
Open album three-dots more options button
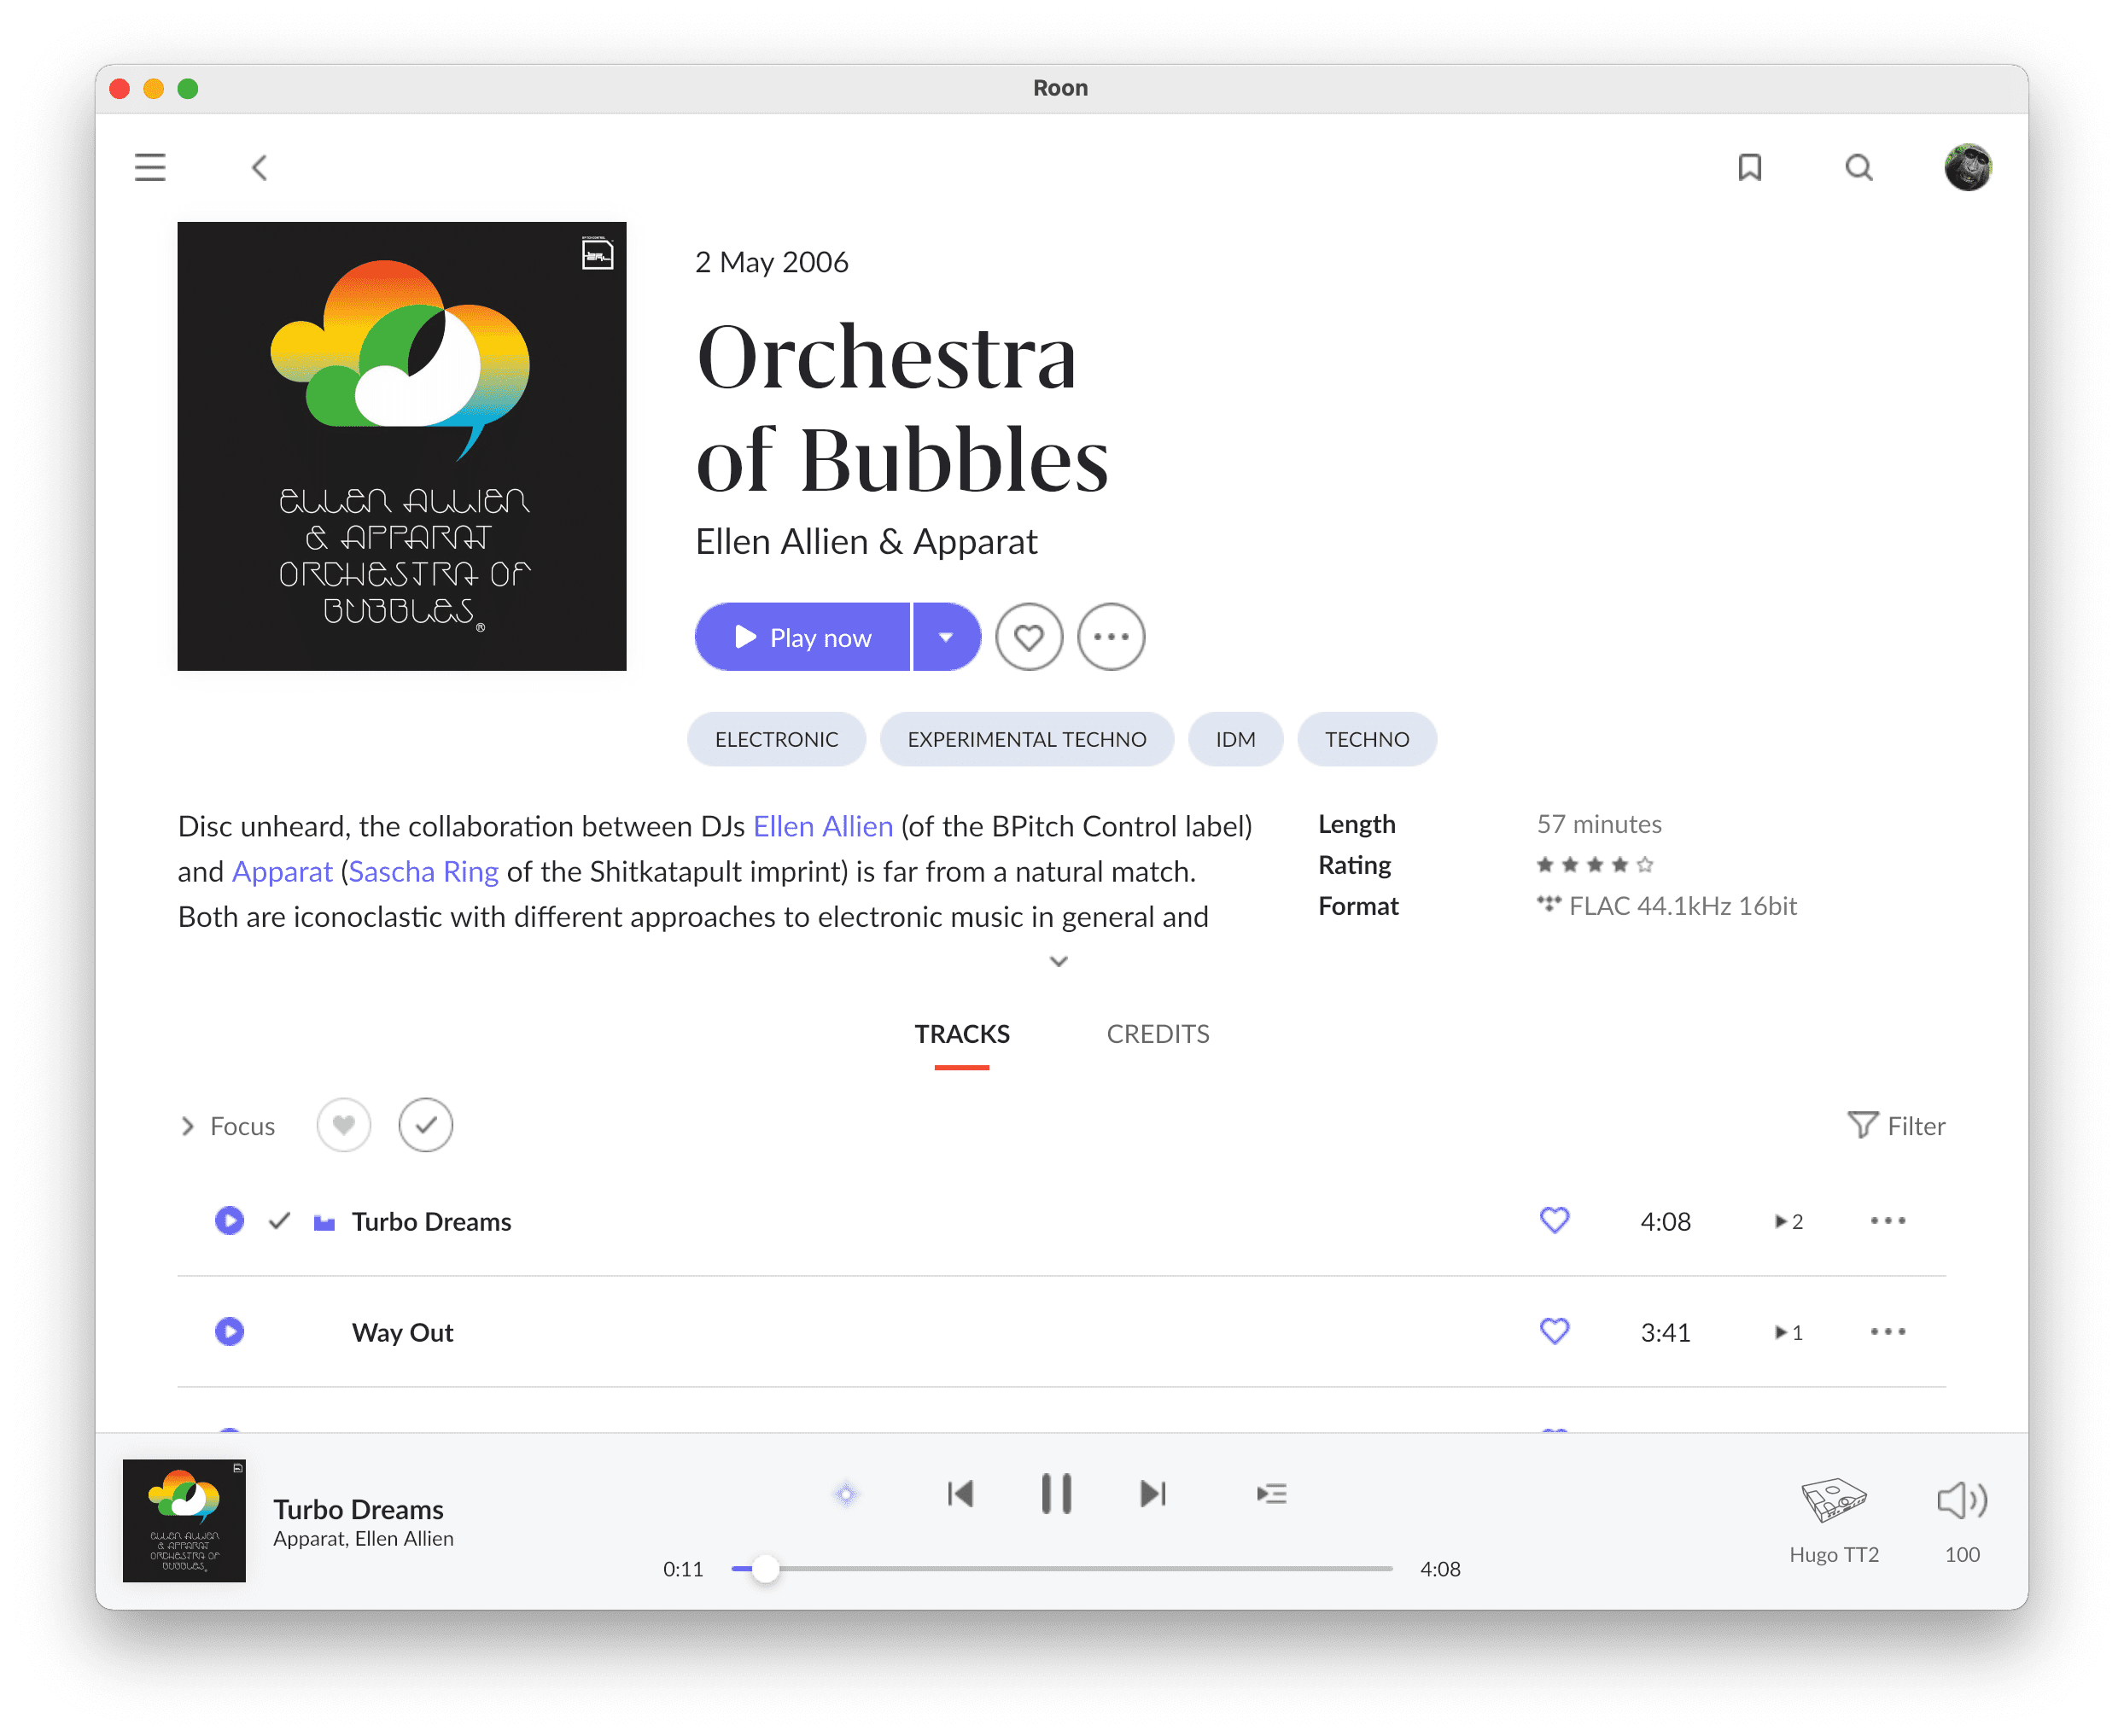pyautogui.click(x=1110, y=637)
